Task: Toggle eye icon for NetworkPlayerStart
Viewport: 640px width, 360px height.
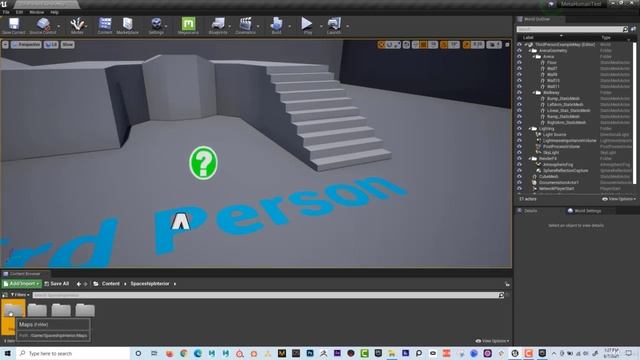Action: click(x=519, y=189)
